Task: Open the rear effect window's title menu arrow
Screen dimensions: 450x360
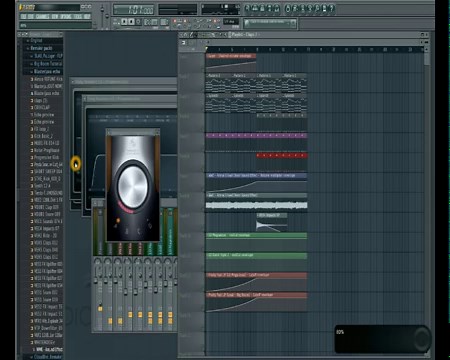Action: (73, 82)
